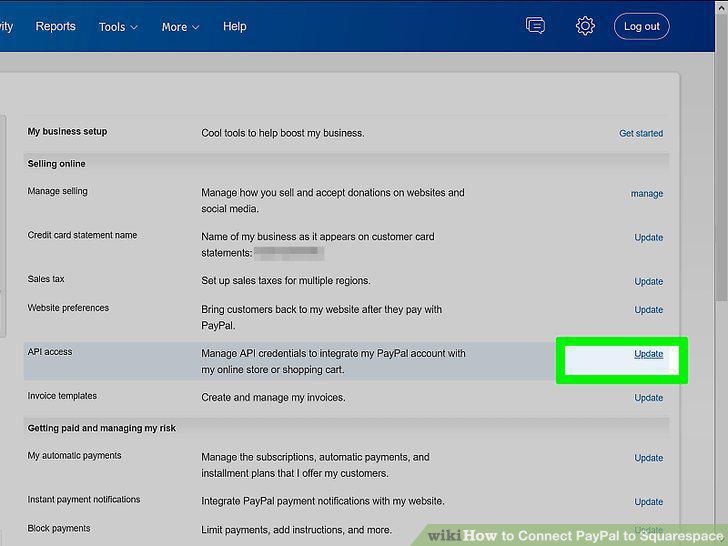The height and width of the screenshot is (546, 728).
Task: Click Update for Sales tax
Action: point(649,282)
